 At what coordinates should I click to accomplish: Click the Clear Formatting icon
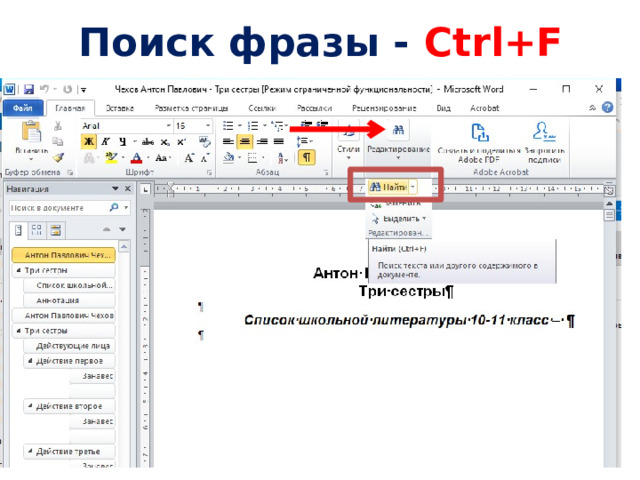(x=204, y=142)
